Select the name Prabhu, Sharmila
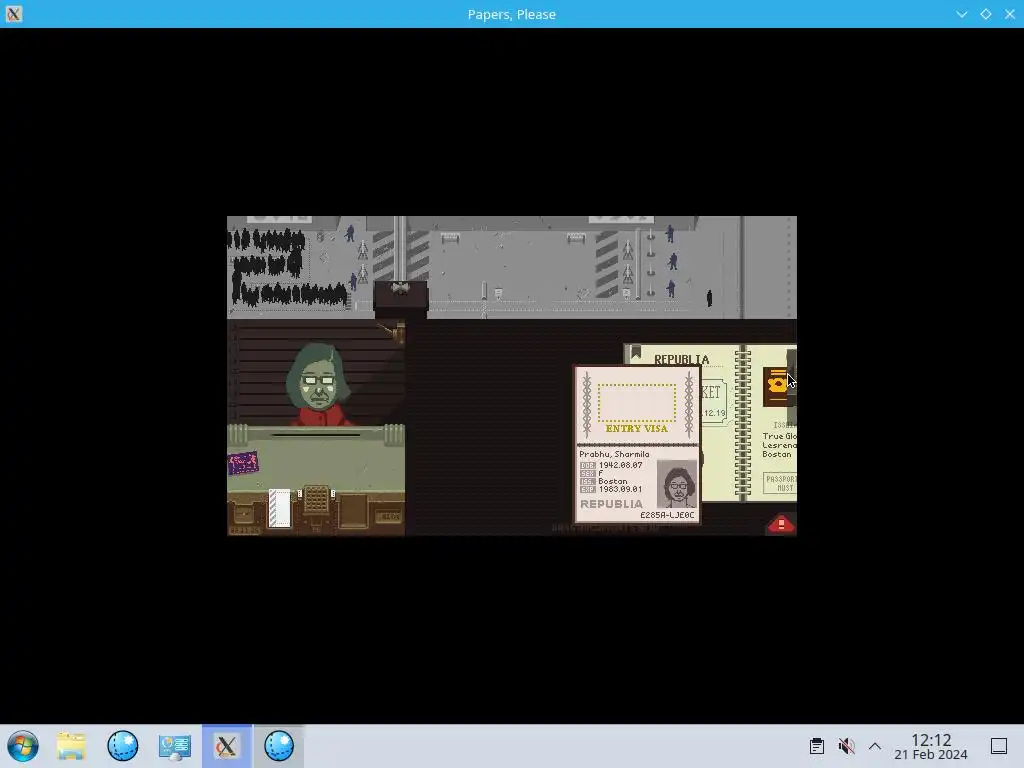Viewport: 1024px width, 768px height. coord(614,454)
